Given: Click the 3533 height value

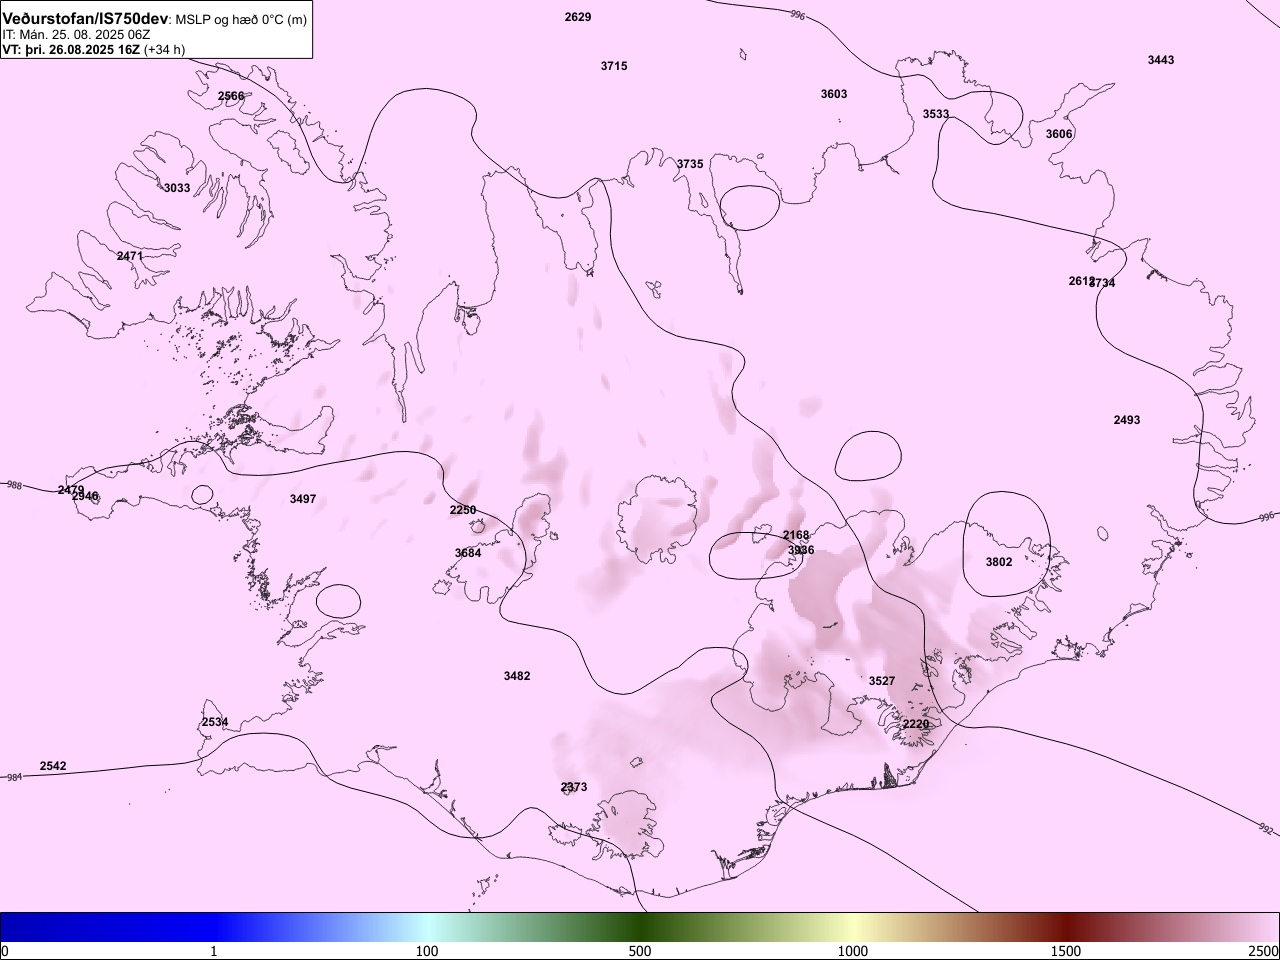Looking at the screenshot, I should pyautogui.click(x=936, y=114).
